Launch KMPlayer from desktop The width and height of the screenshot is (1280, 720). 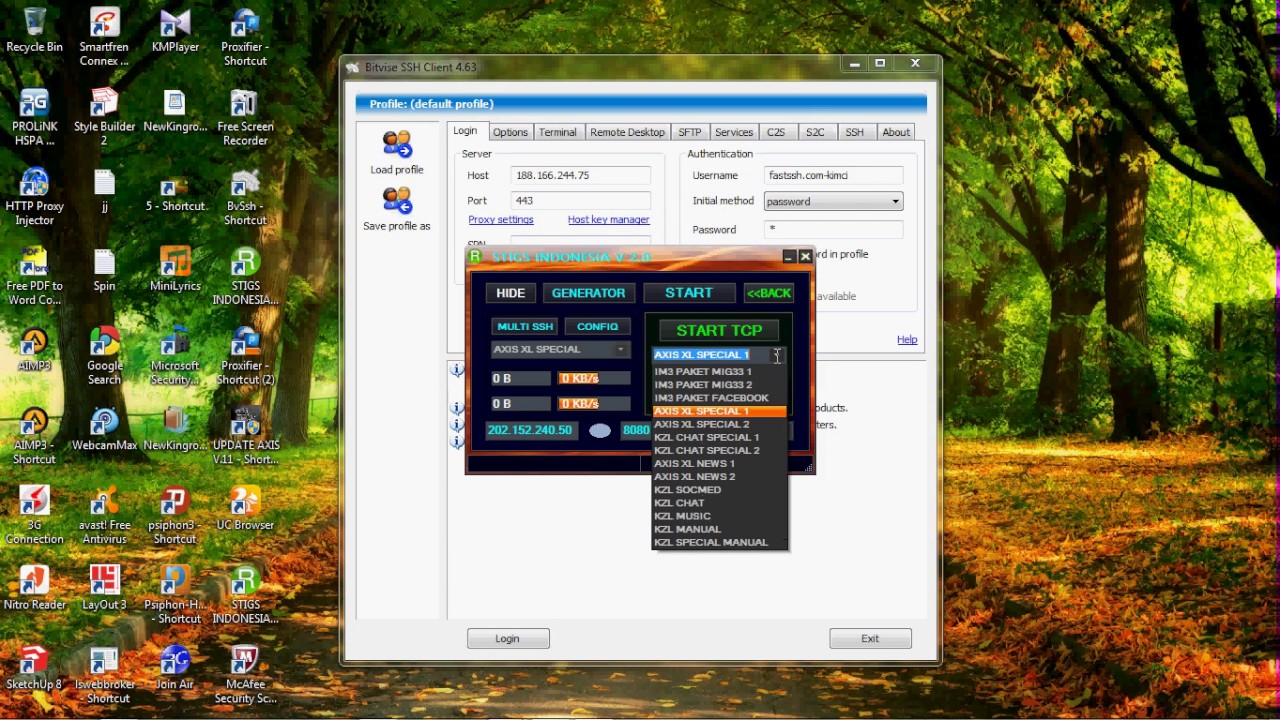pos(175,30)
